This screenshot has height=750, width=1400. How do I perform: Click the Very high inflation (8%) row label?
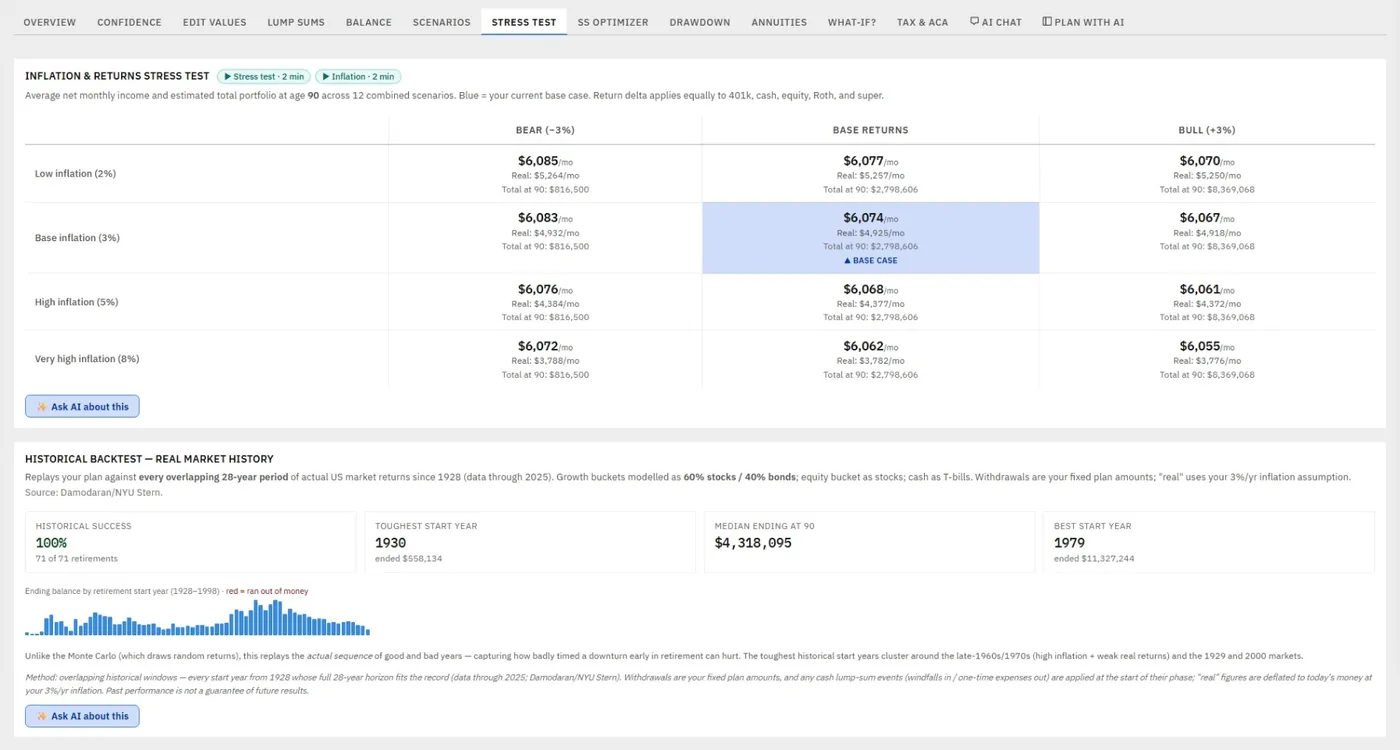[87, 359]
